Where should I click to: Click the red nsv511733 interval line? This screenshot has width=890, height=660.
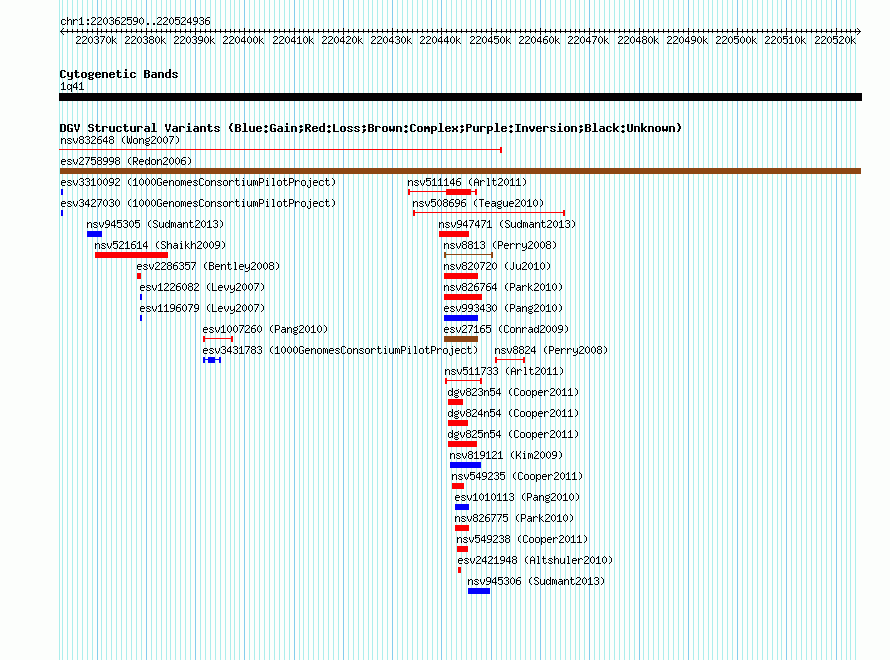click(464, 381)
